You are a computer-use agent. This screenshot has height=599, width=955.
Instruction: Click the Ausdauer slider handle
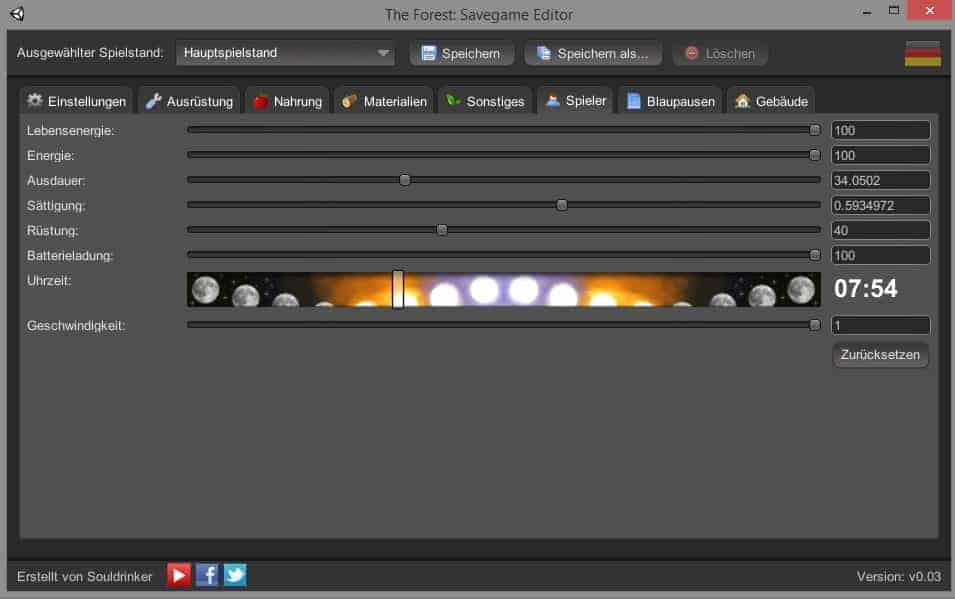pos(405,180)
